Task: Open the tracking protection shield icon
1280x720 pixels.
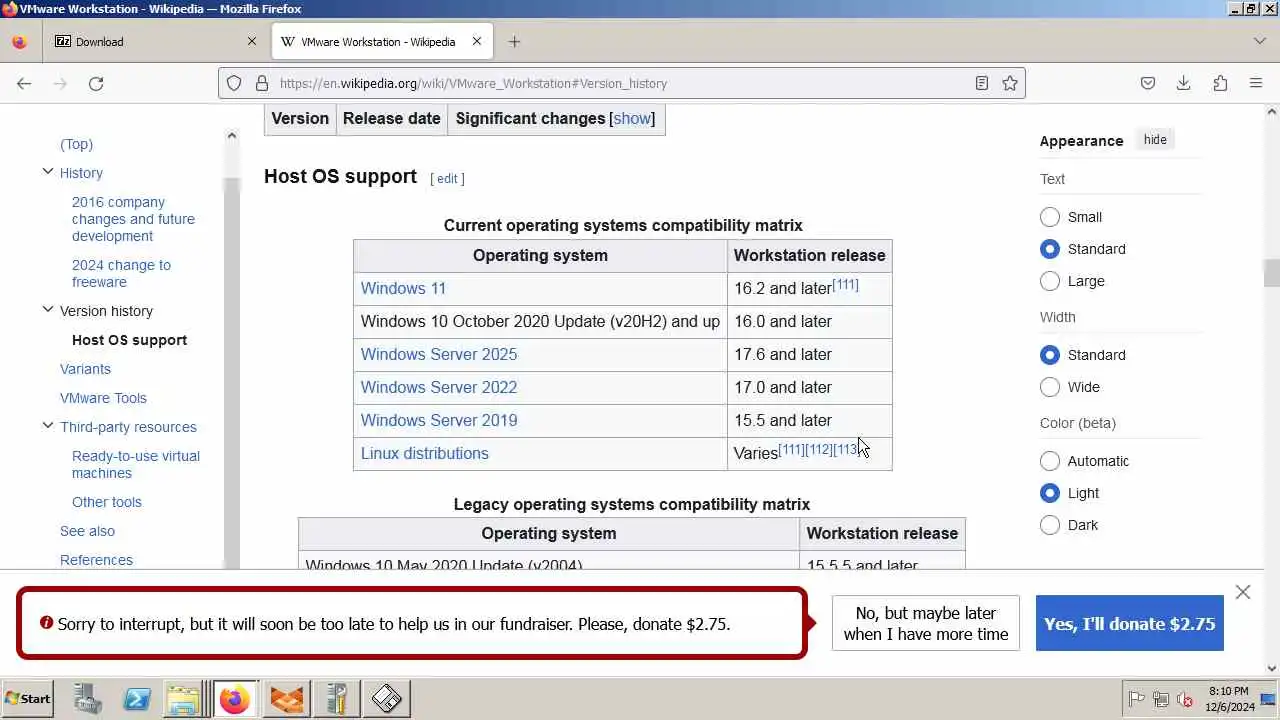Action: [234, 83]
